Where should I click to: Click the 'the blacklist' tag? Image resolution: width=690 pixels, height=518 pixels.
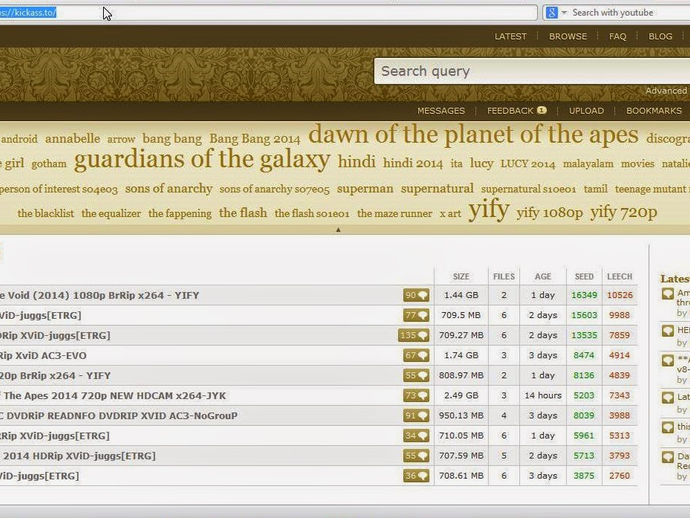coord(46,213)
